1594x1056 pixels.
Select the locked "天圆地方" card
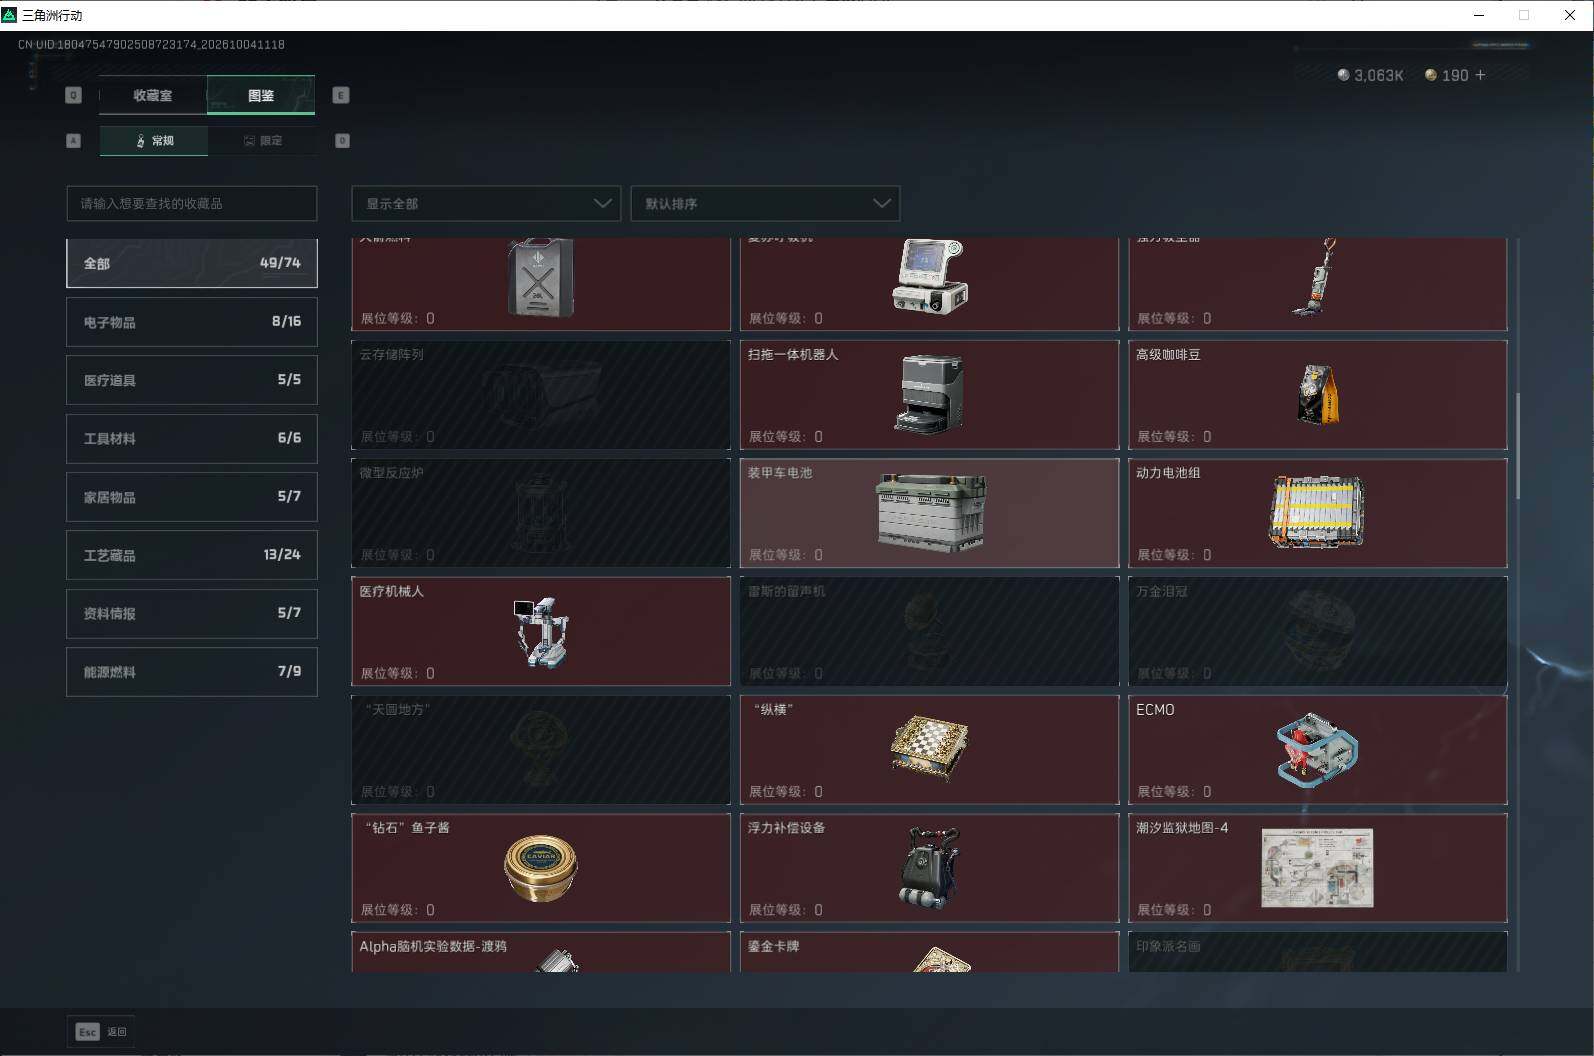click(541, 750)
